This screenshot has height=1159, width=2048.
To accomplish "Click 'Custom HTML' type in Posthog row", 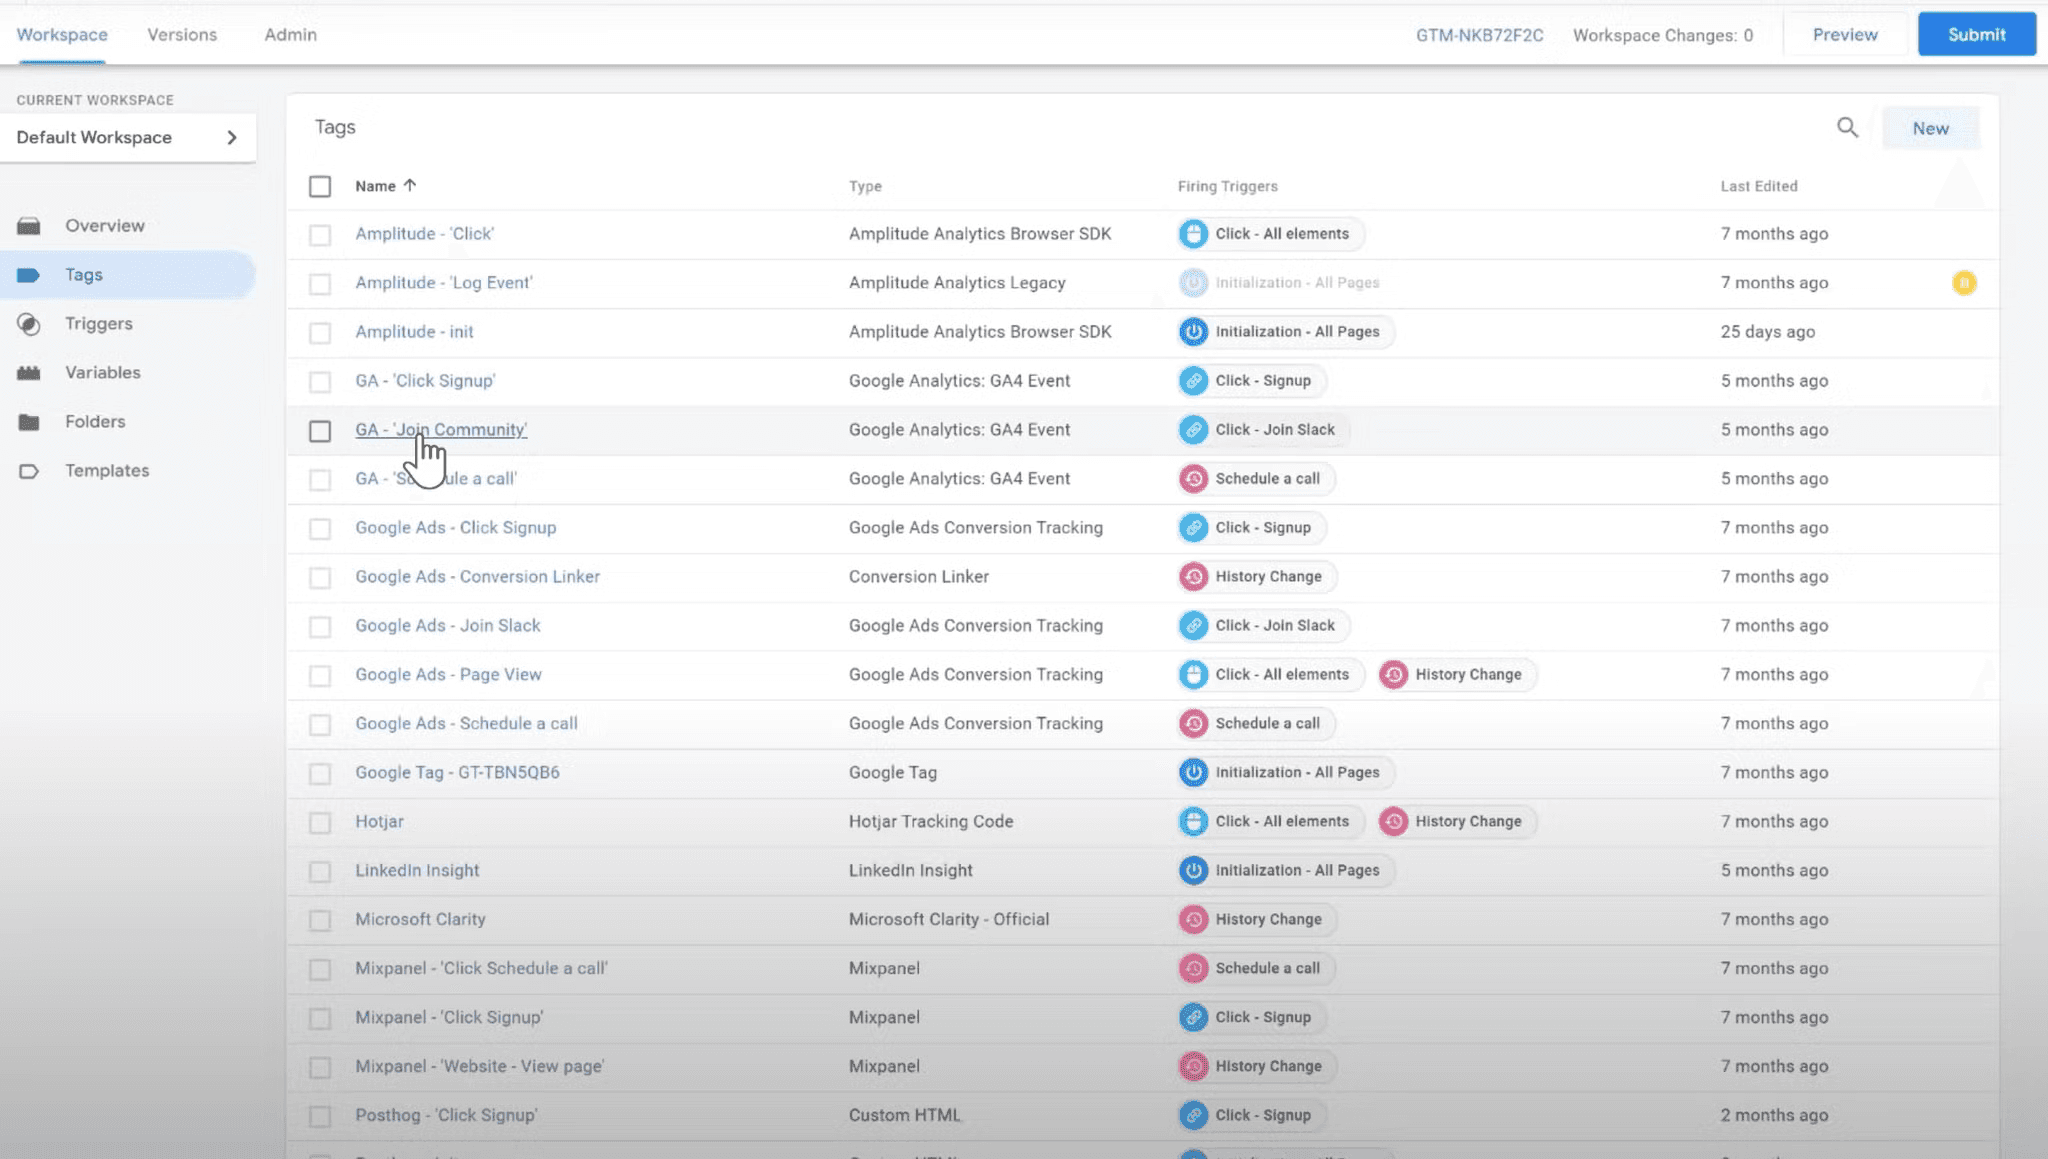I will pyautogui.click(x=905, y=1116).
